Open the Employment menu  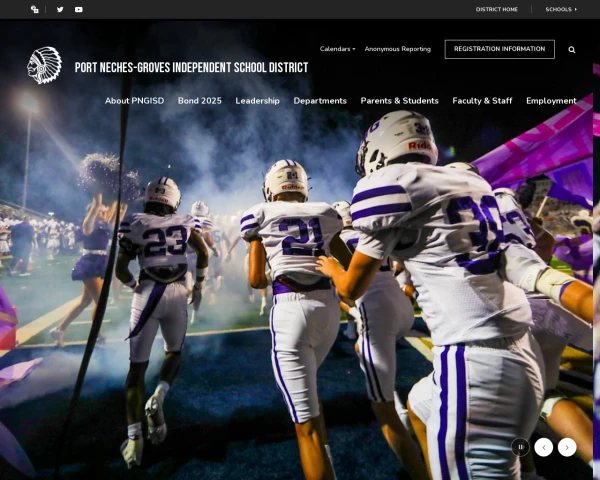(x=551, y=101)
